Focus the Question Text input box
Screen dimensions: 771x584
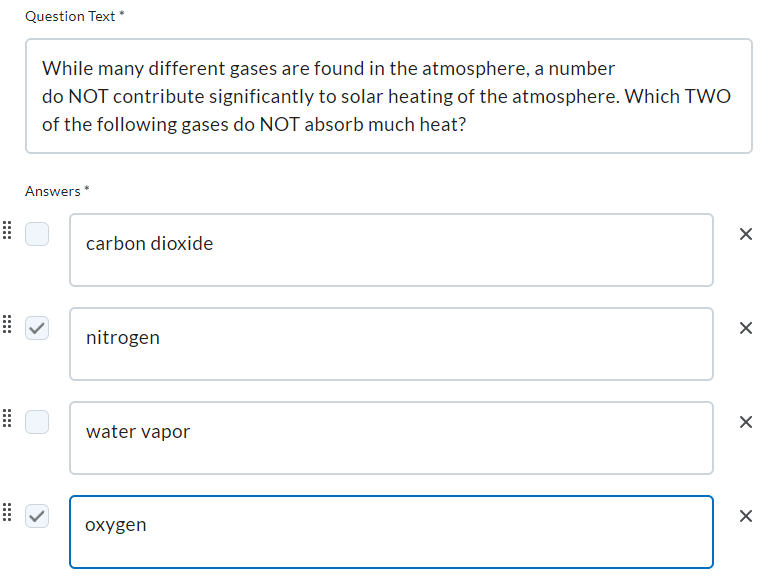tap(388, 96)
